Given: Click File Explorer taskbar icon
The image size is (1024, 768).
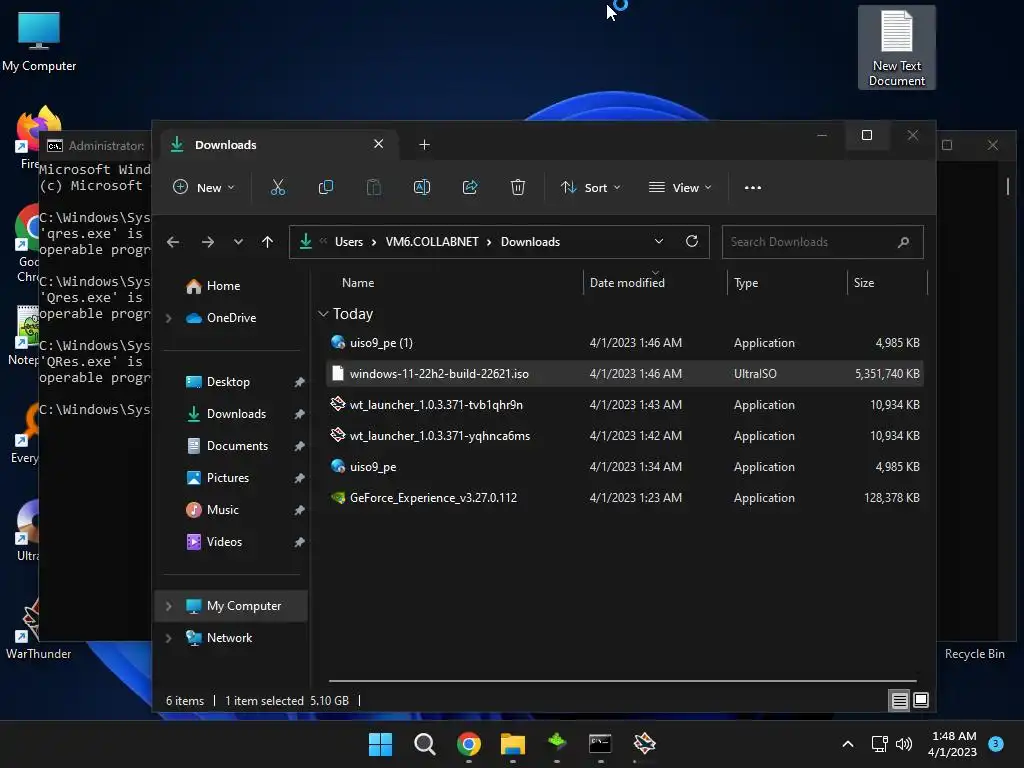Looking at the screenshot, I should click(x=513, y=744).
